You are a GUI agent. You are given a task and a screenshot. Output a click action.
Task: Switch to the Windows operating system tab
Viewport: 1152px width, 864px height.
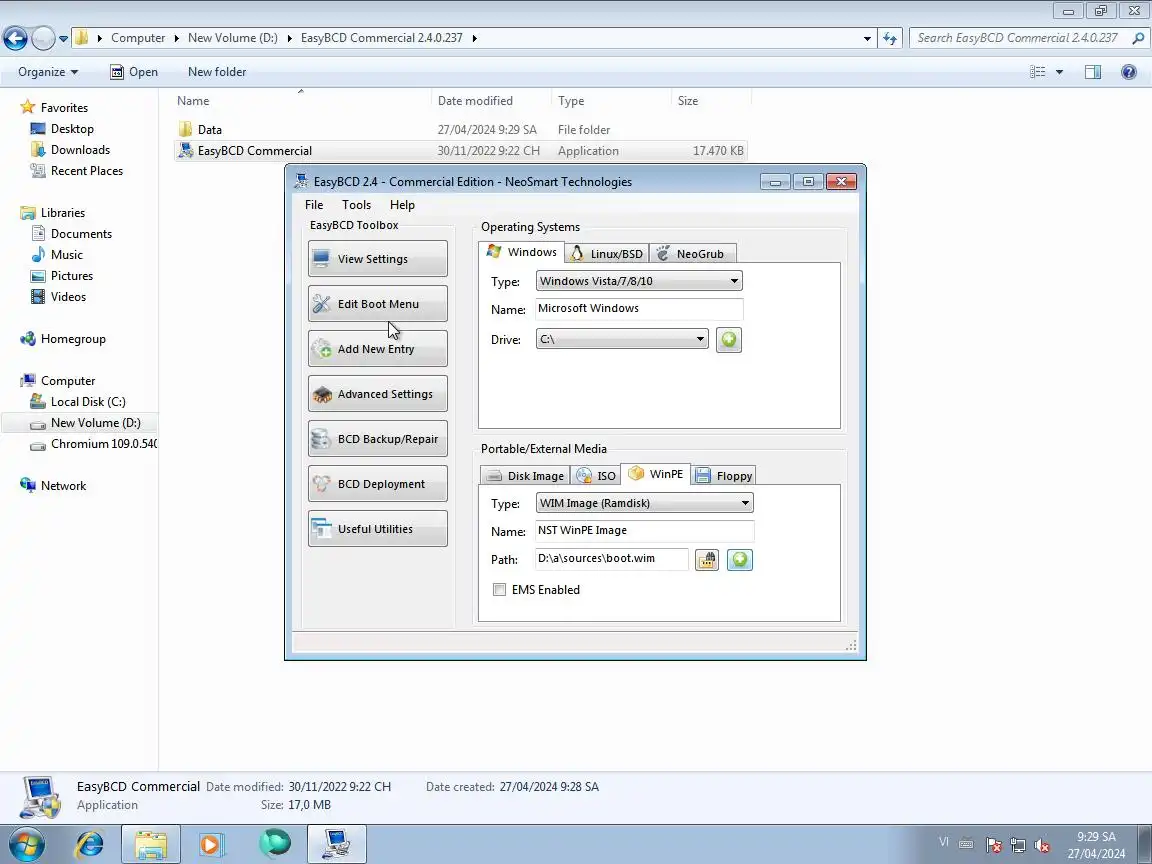(522, 252)
